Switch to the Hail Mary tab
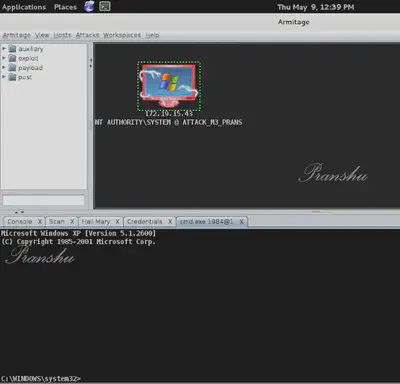This screenshot has width=400, height=384. click(x=96, y=221)
